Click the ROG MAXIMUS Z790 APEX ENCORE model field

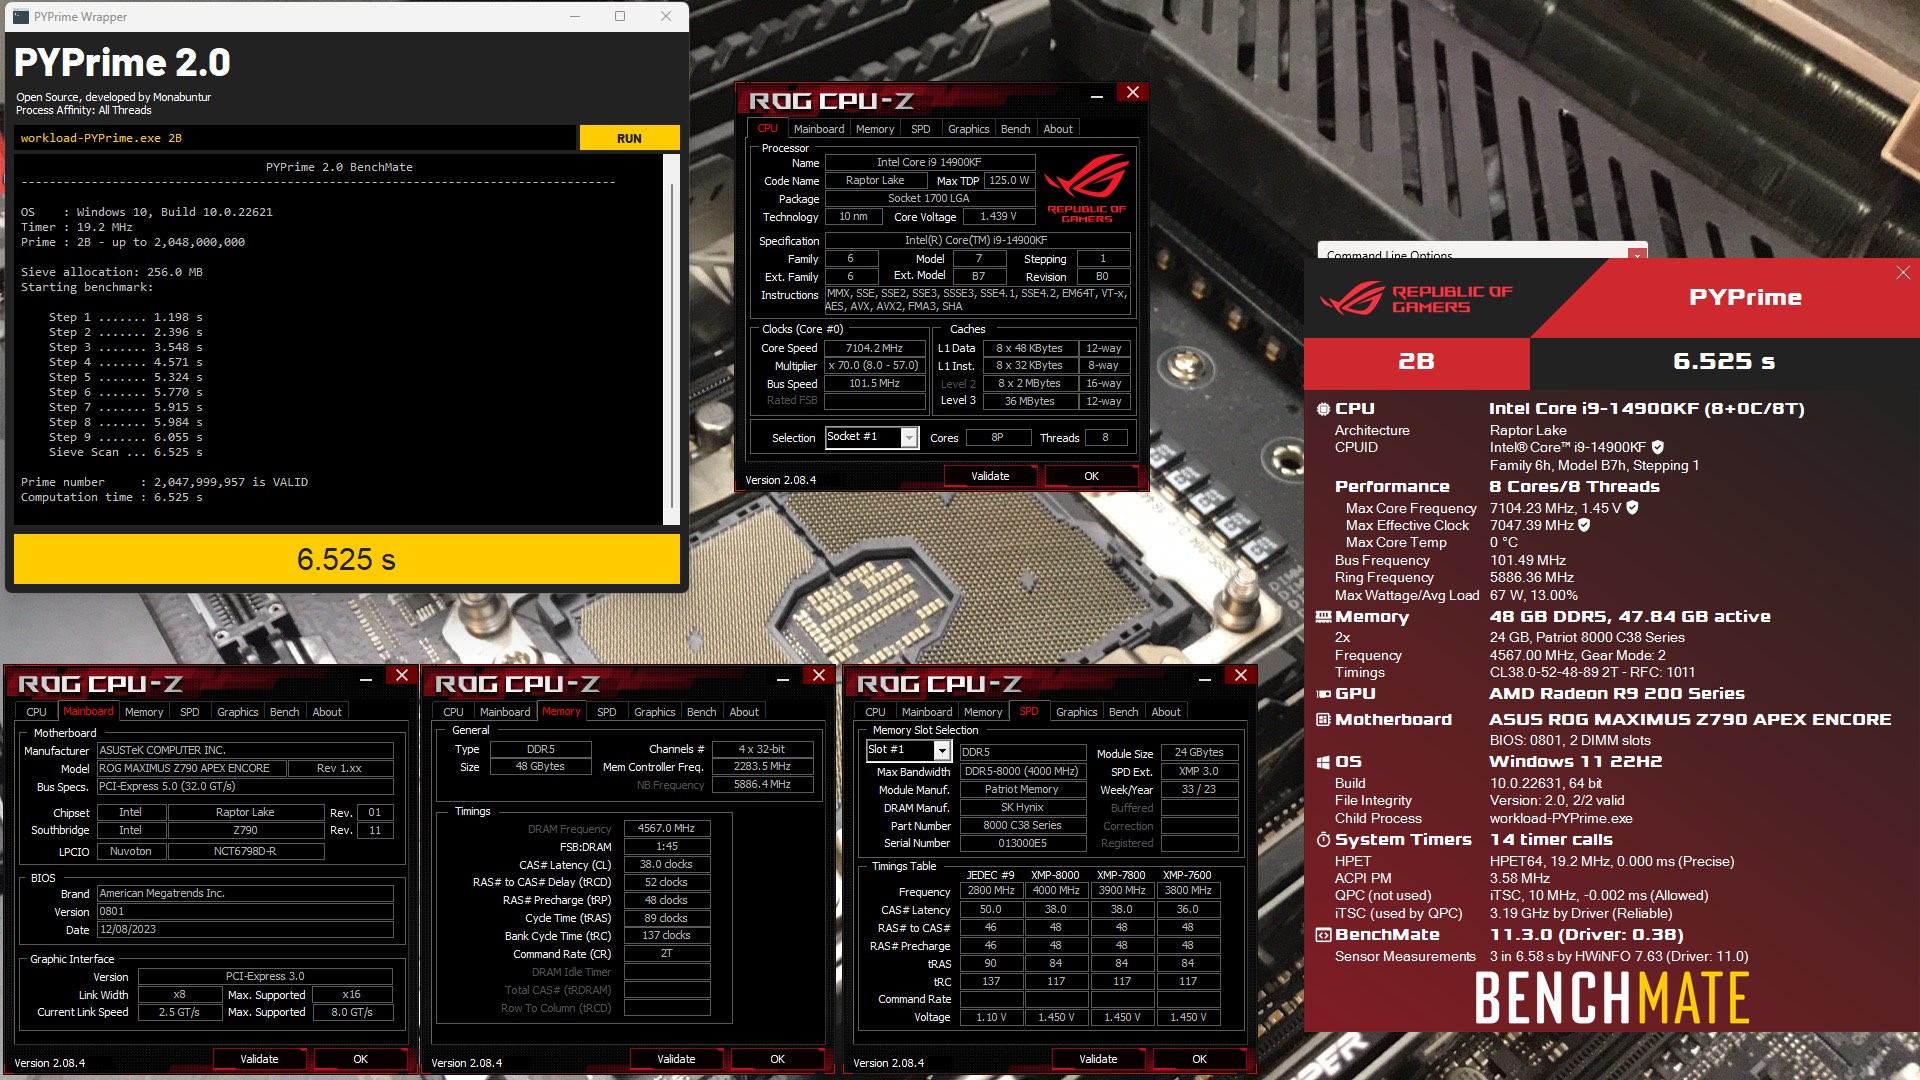[191, 768]
